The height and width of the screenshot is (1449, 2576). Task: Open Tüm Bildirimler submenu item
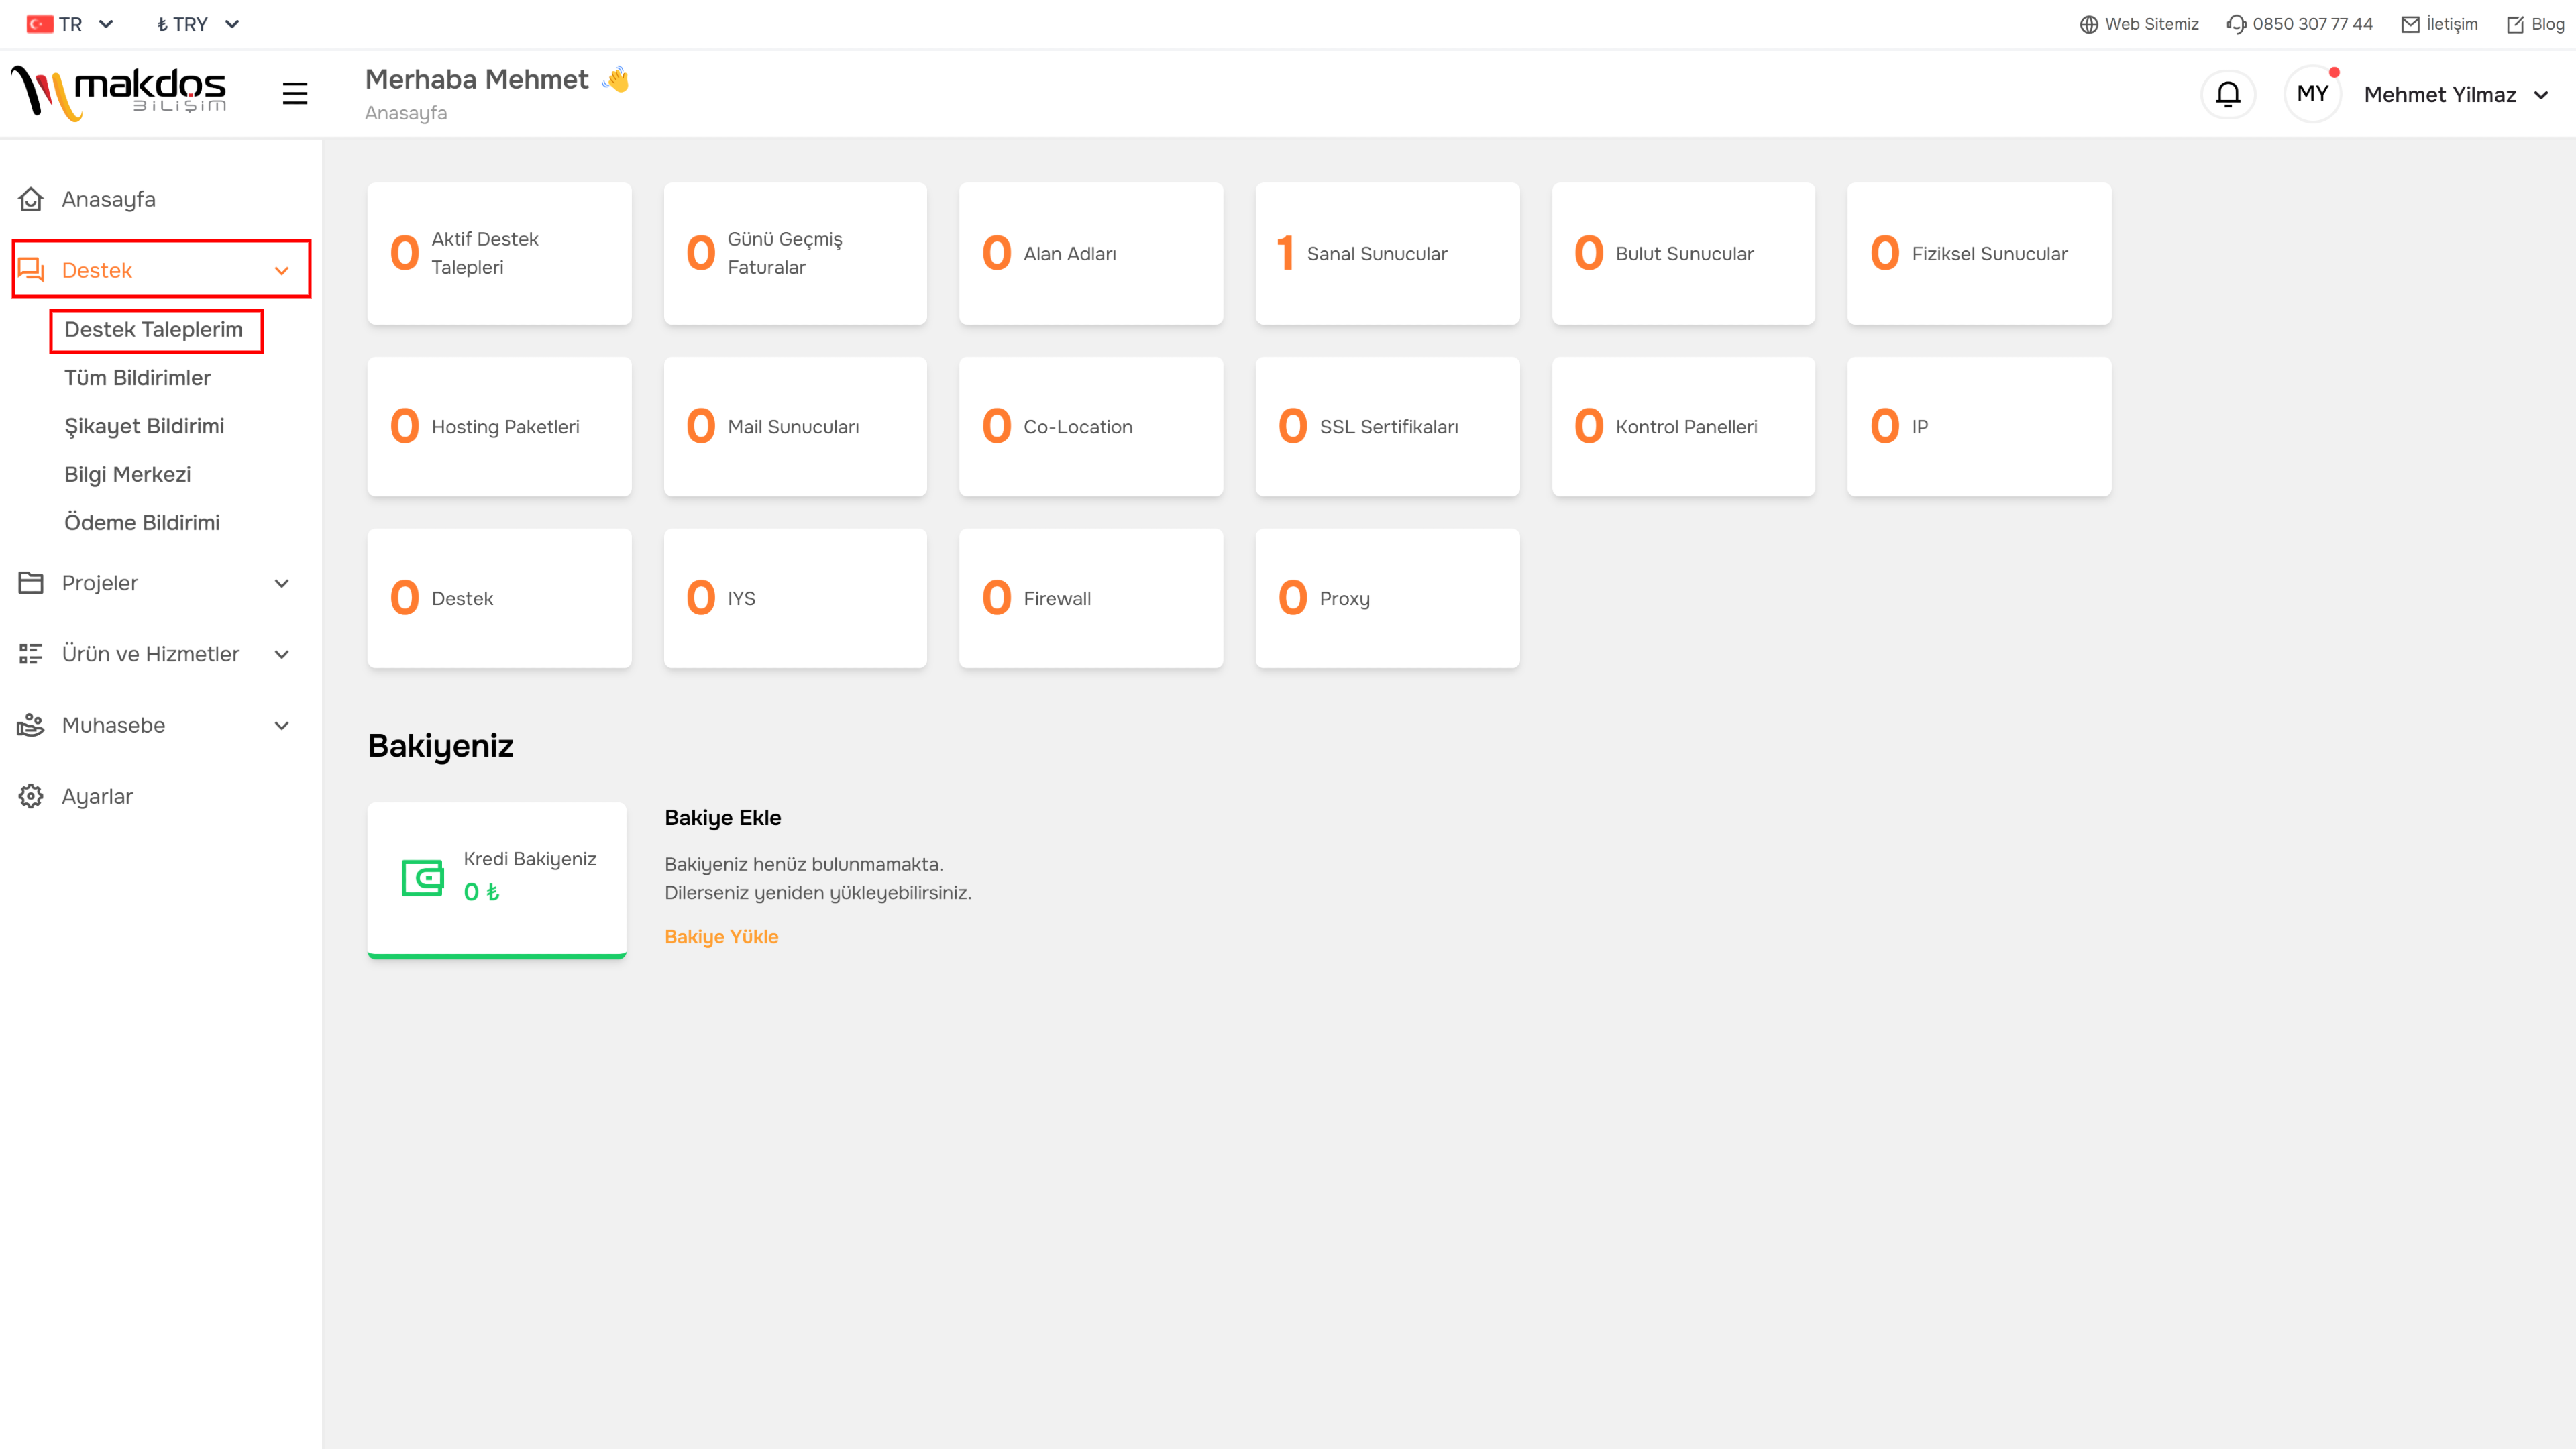(x=138, y=378)
